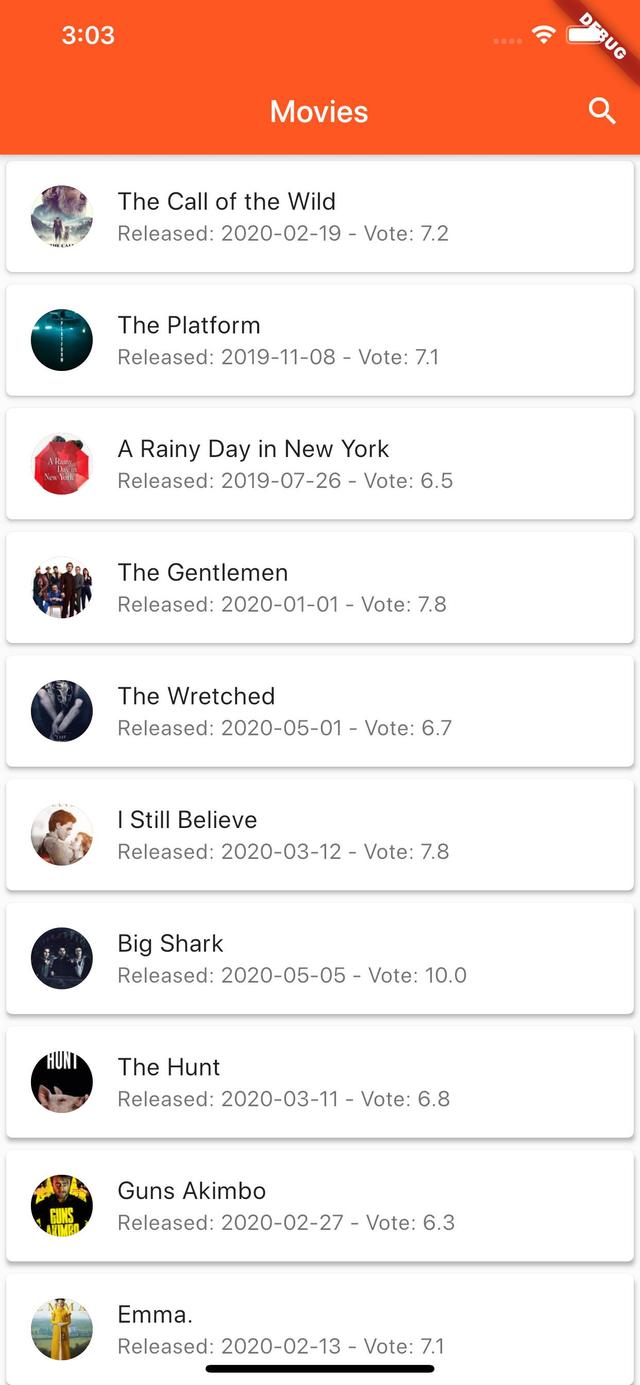Tap The Call of the Wild poster thumbnail

(x=62, y=216)
